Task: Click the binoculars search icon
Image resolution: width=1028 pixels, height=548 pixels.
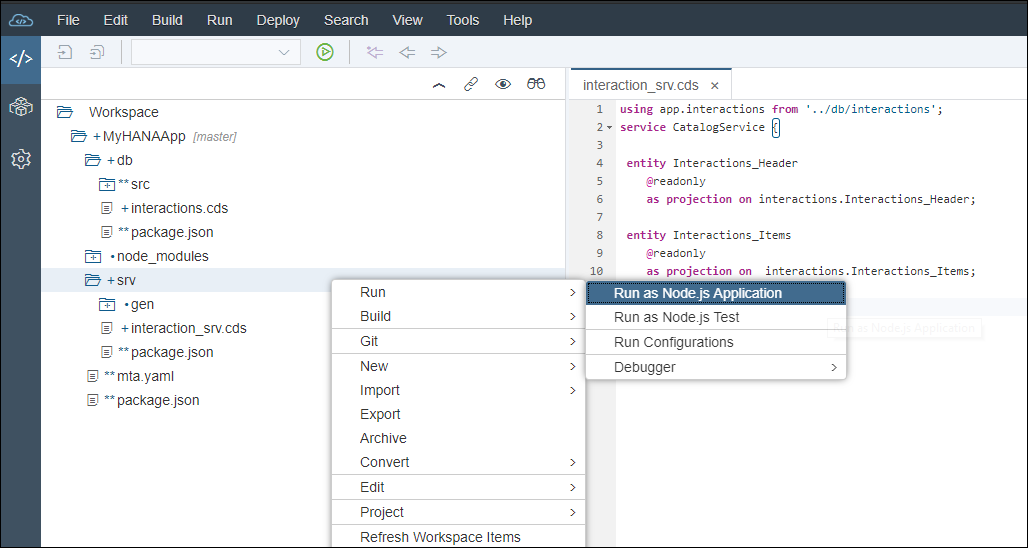Action: [536, 84]
